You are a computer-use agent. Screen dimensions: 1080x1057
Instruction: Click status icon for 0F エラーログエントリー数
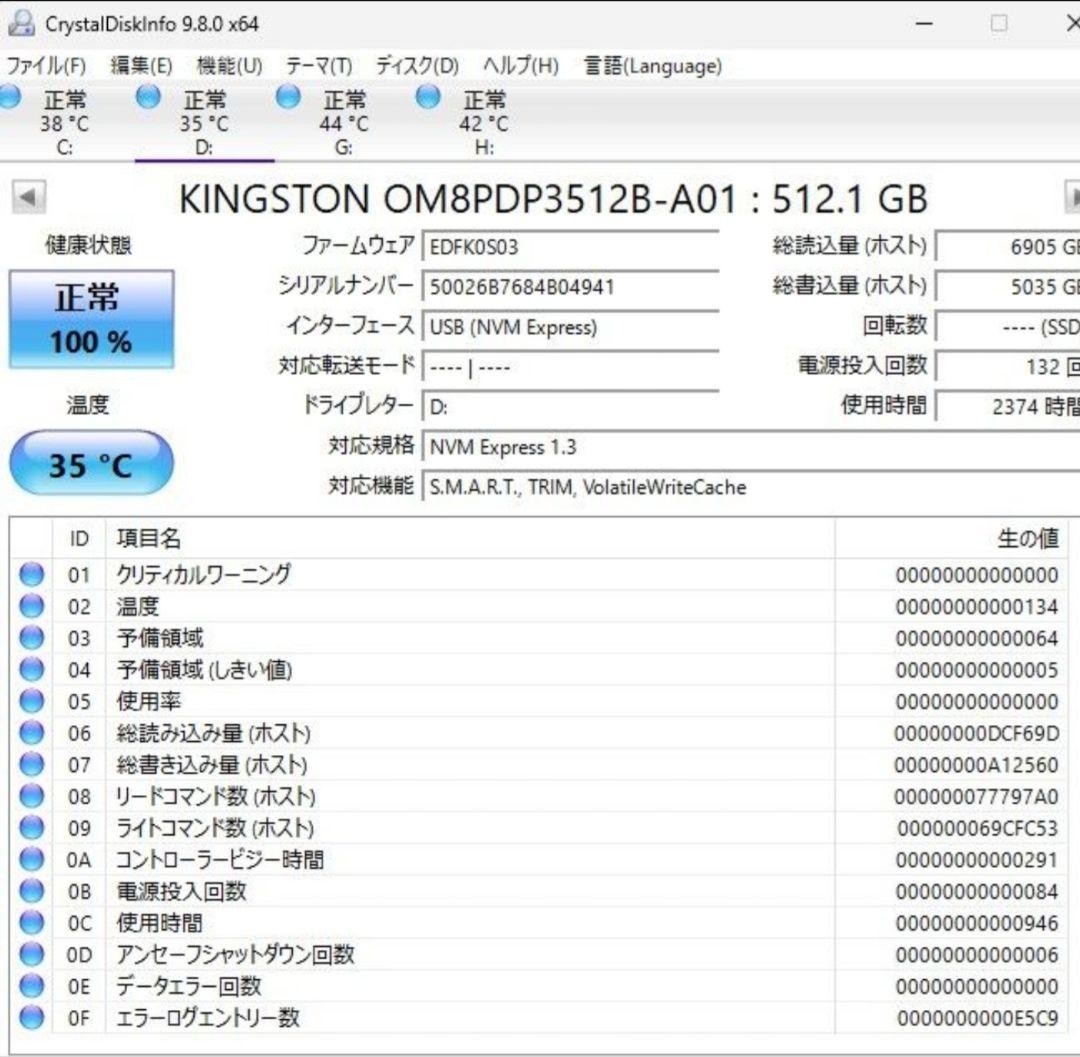click(32, 1018)
